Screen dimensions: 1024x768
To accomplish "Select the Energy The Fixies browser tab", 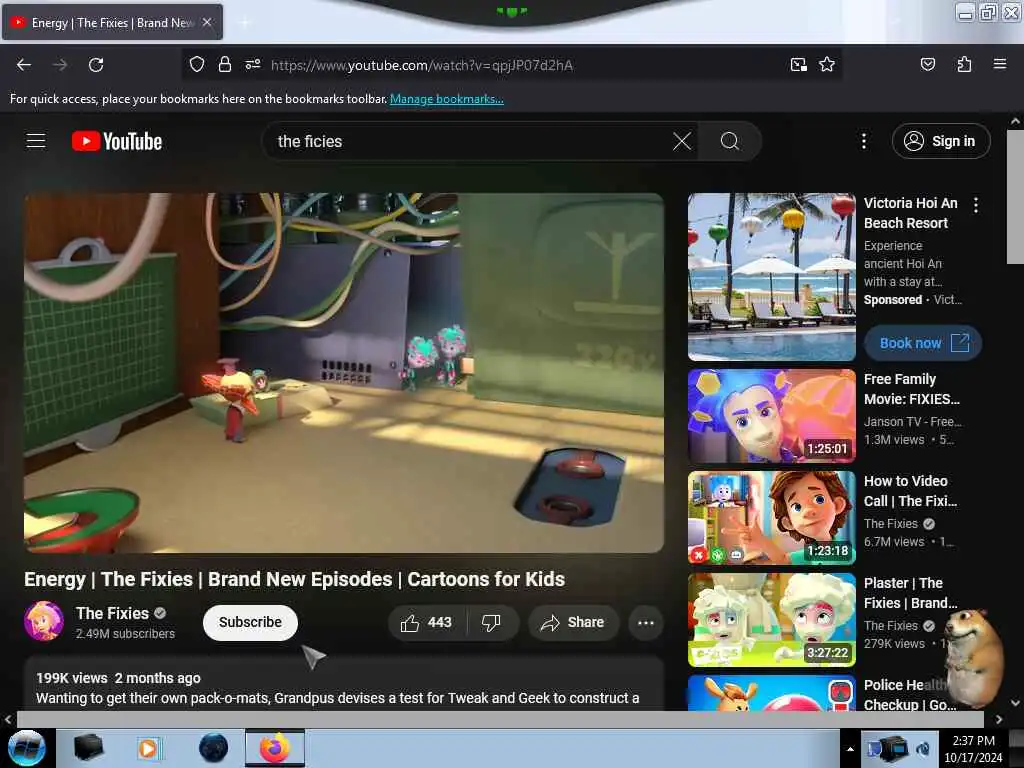I will point(112,22).
